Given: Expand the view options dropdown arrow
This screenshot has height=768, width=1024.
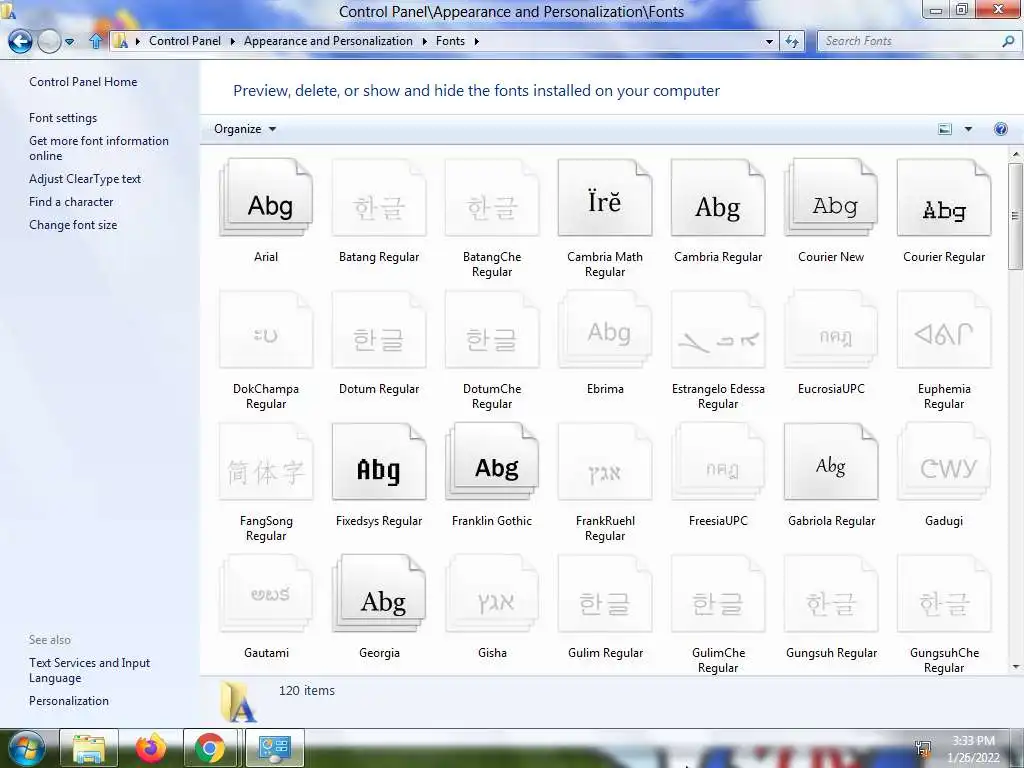Looking at the screenshot, I should pyautogui.click(x=968, y=129).
